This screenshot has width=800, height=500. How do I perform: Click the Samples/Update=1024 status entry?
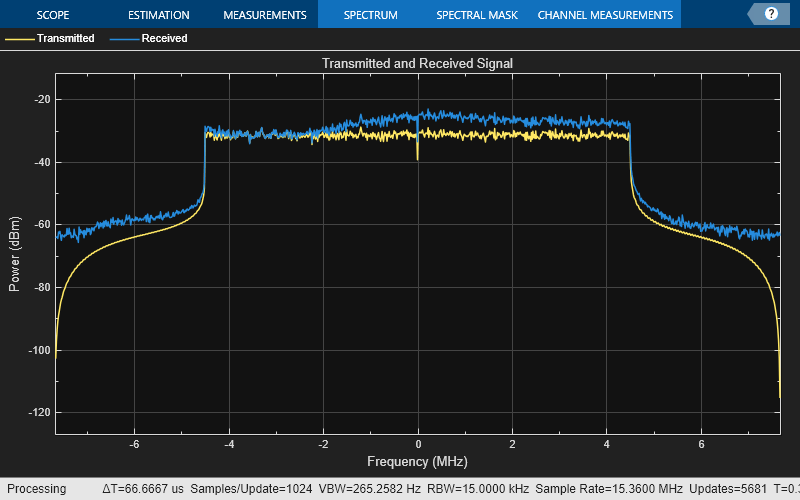click(x=251, y=489)
